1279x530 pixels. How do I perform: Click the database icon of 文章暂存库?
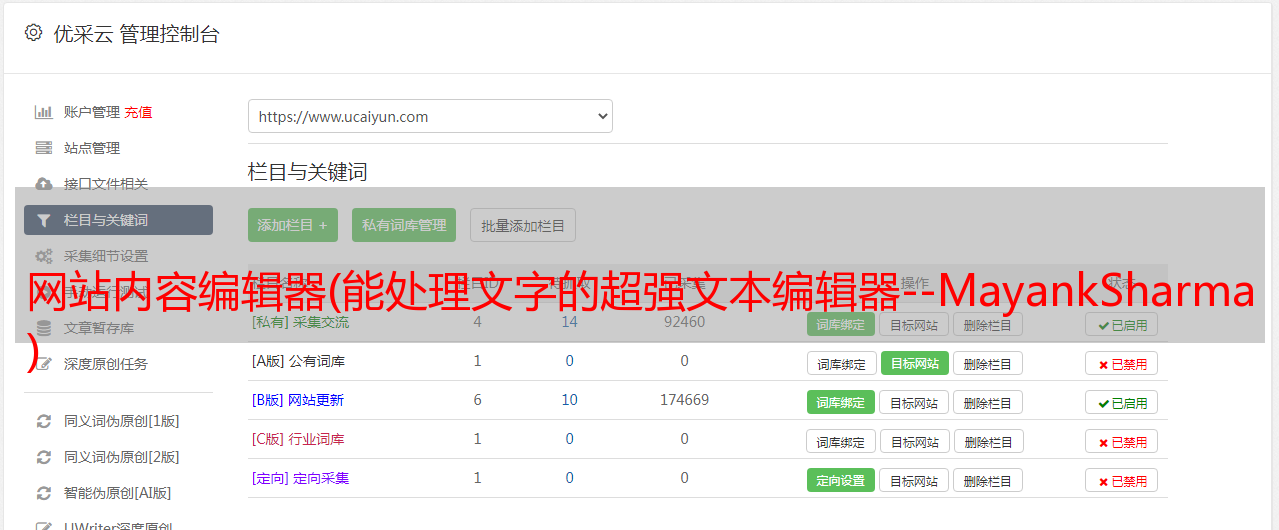pos(43,328)
